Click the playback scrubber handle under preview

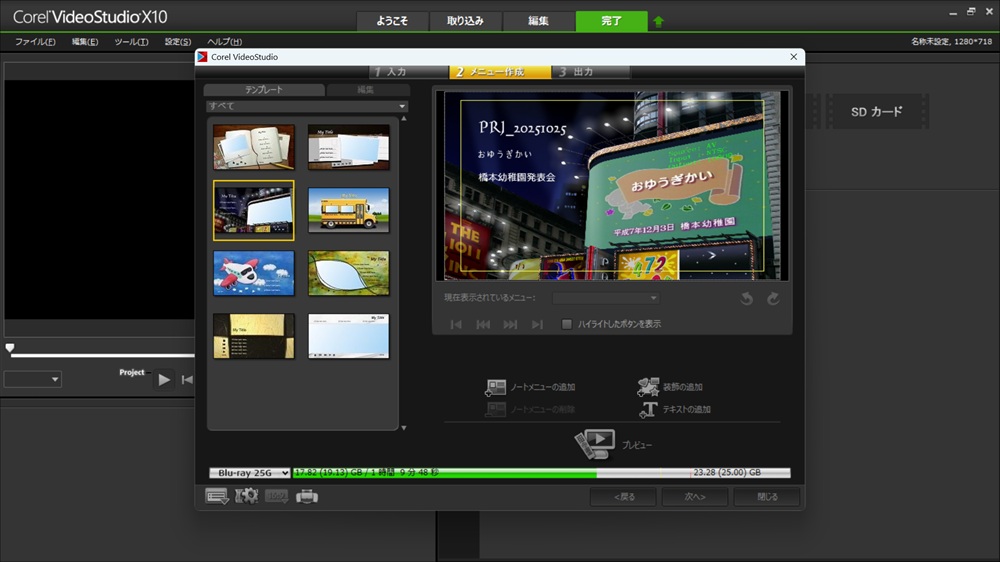pos(10,348)
